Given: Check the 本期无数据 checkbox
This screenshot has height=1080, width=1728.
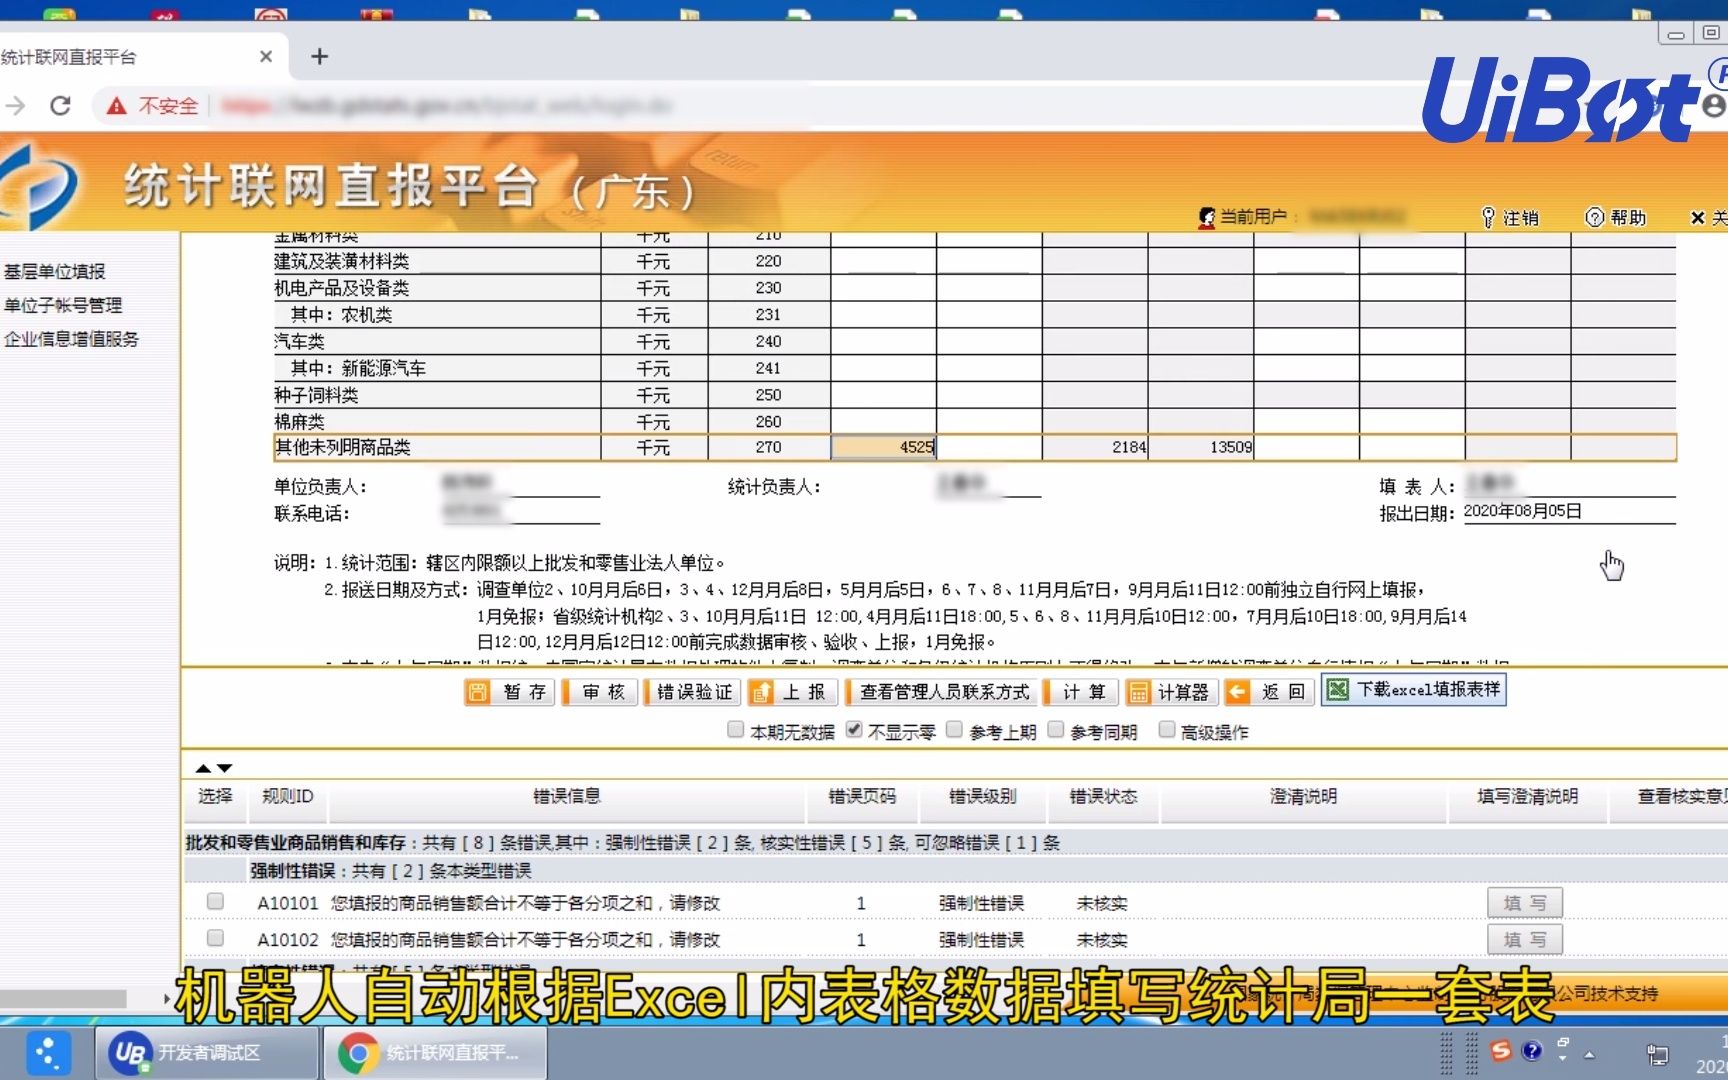Looking at the screenshot, I should [x=735, y=730].
